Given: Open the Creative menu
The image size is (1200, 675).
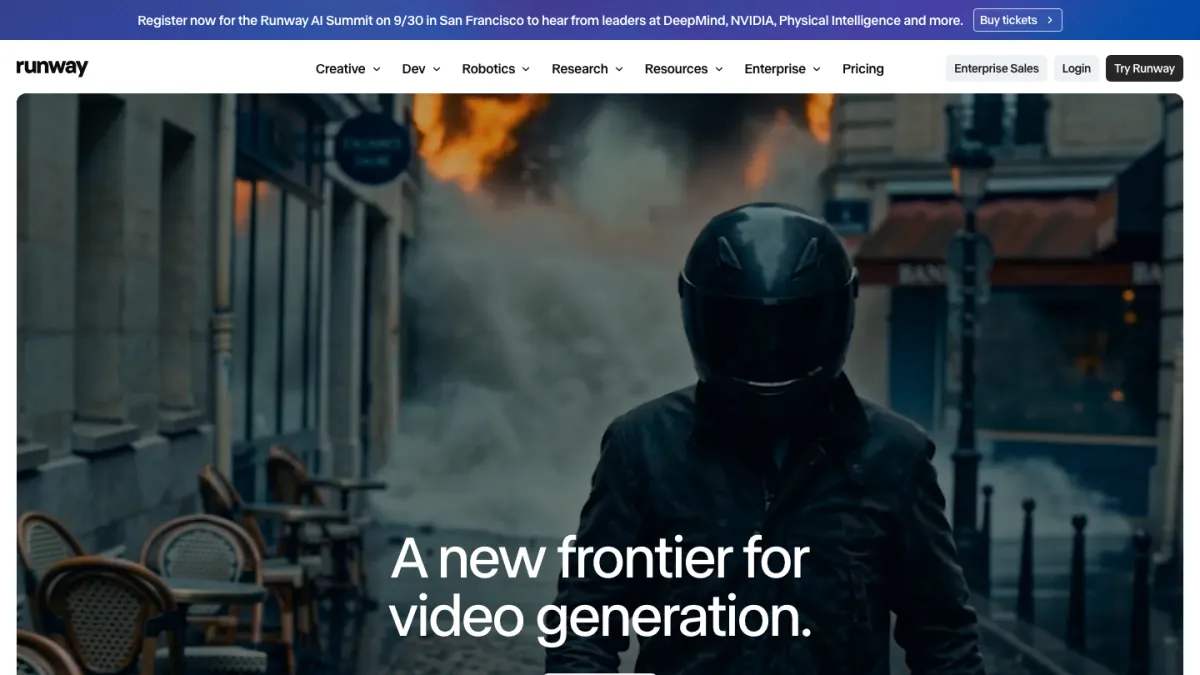Looking at the screenshot, I should 348,69.
